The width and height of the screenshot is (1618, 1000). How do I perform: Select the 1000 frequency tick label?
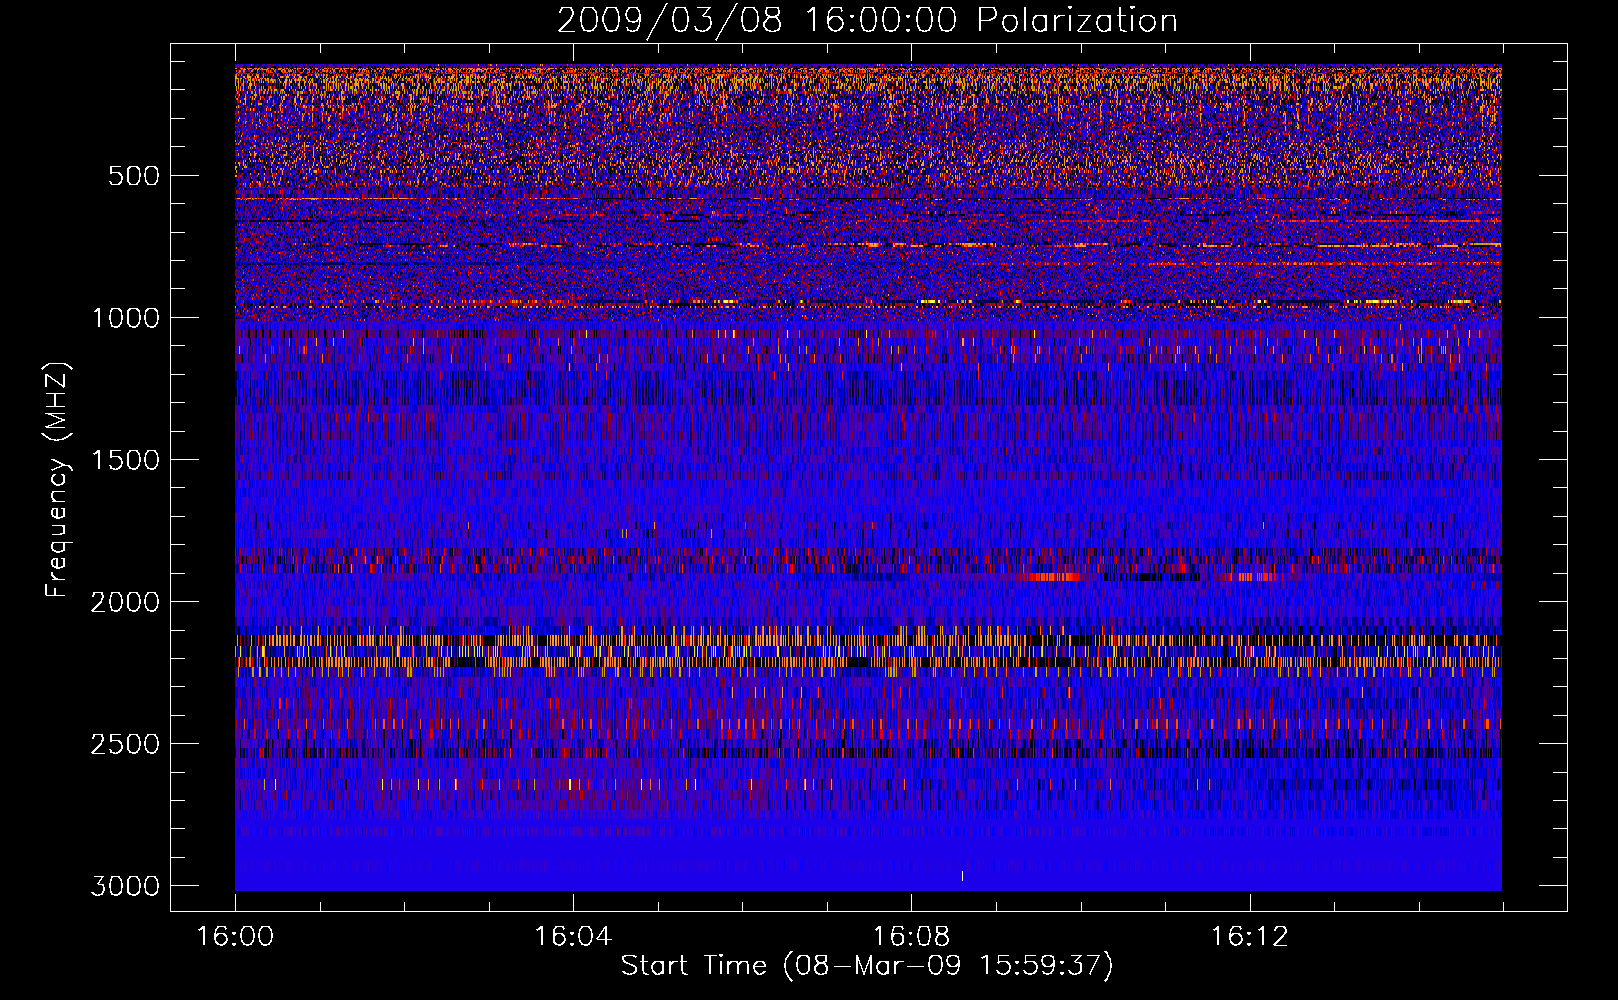pos(125,318)
